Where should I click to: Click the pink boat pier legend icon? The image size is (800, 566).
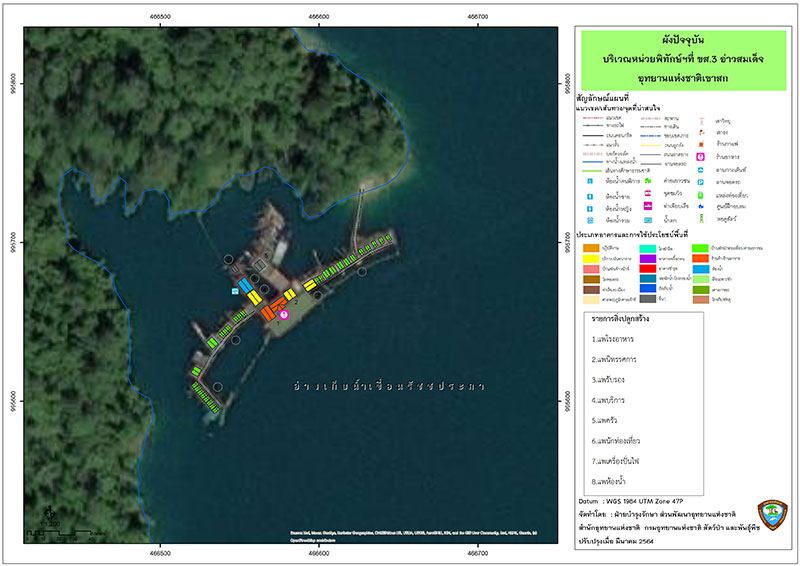coord(648,206)
